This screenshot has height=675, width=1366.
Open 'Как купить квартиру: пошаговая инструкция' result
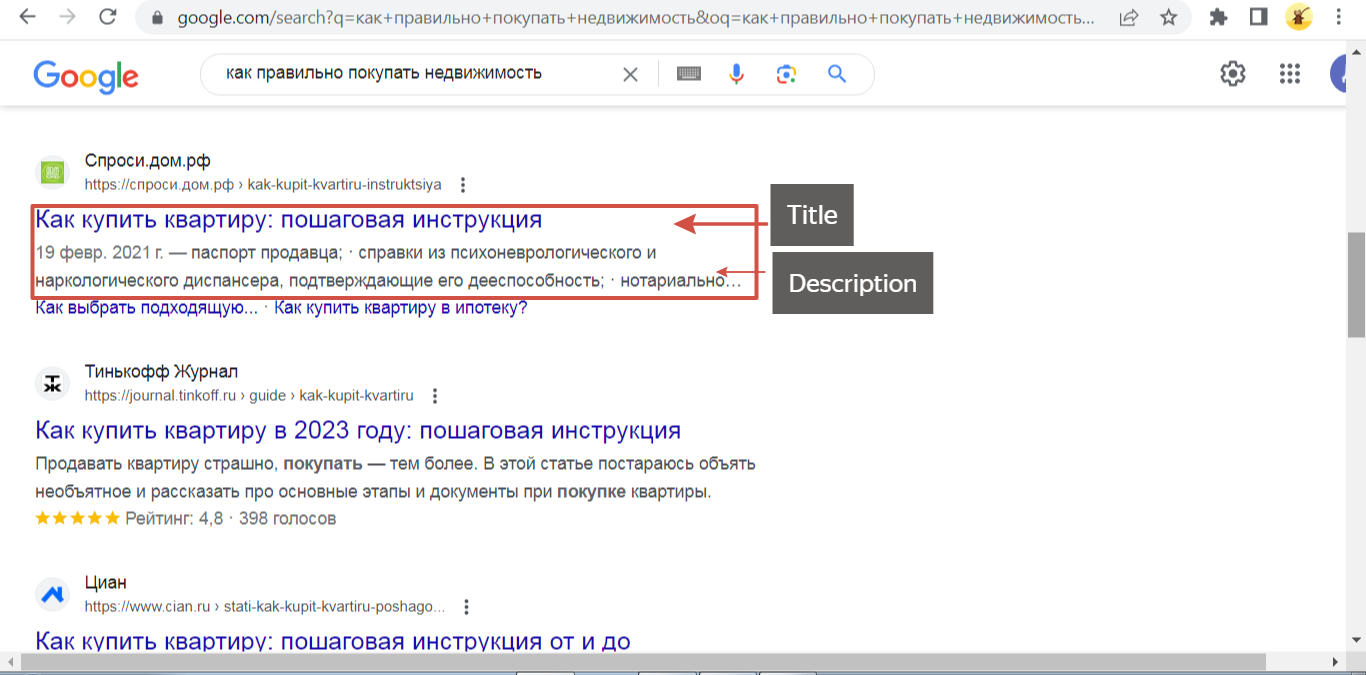click(x=288, y=220)
